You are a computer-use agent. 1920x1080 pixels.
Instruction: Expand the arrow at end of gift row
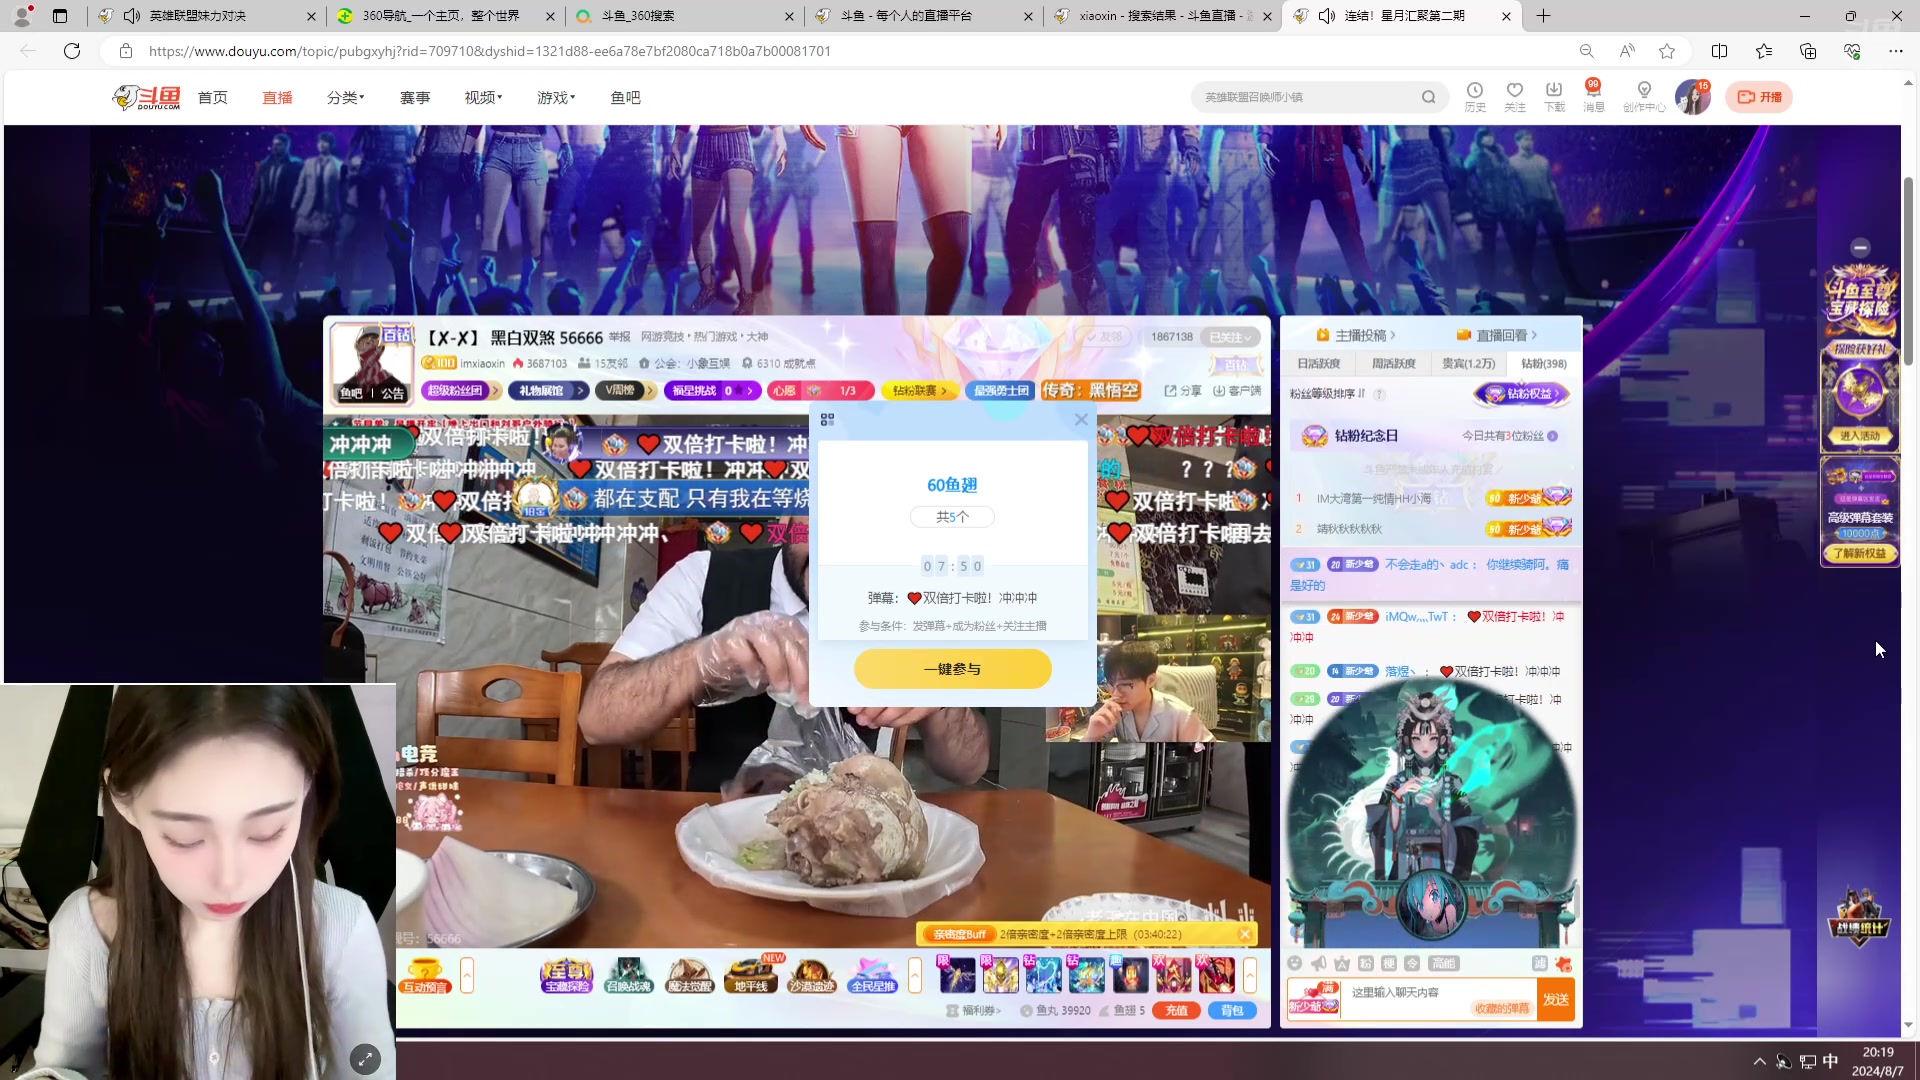pos(1250,975)
